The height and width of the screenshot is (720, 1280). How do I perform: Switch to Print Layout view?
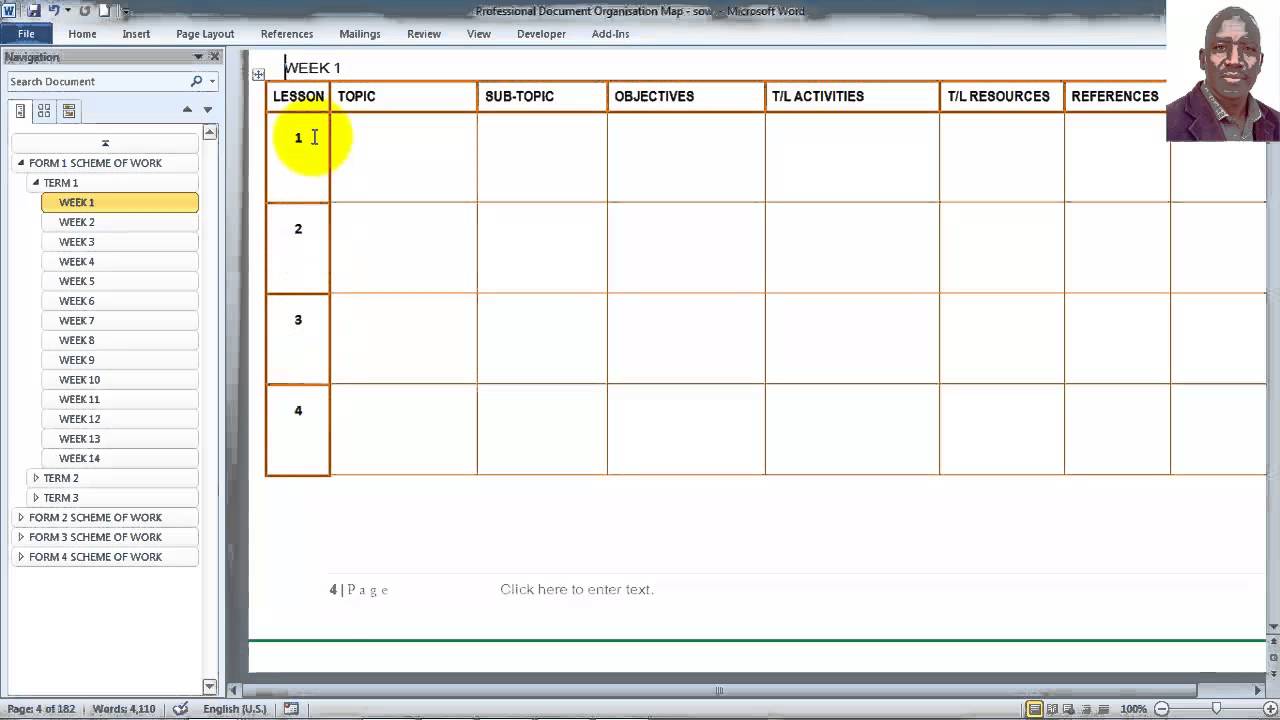click(x=1035, y=709)
